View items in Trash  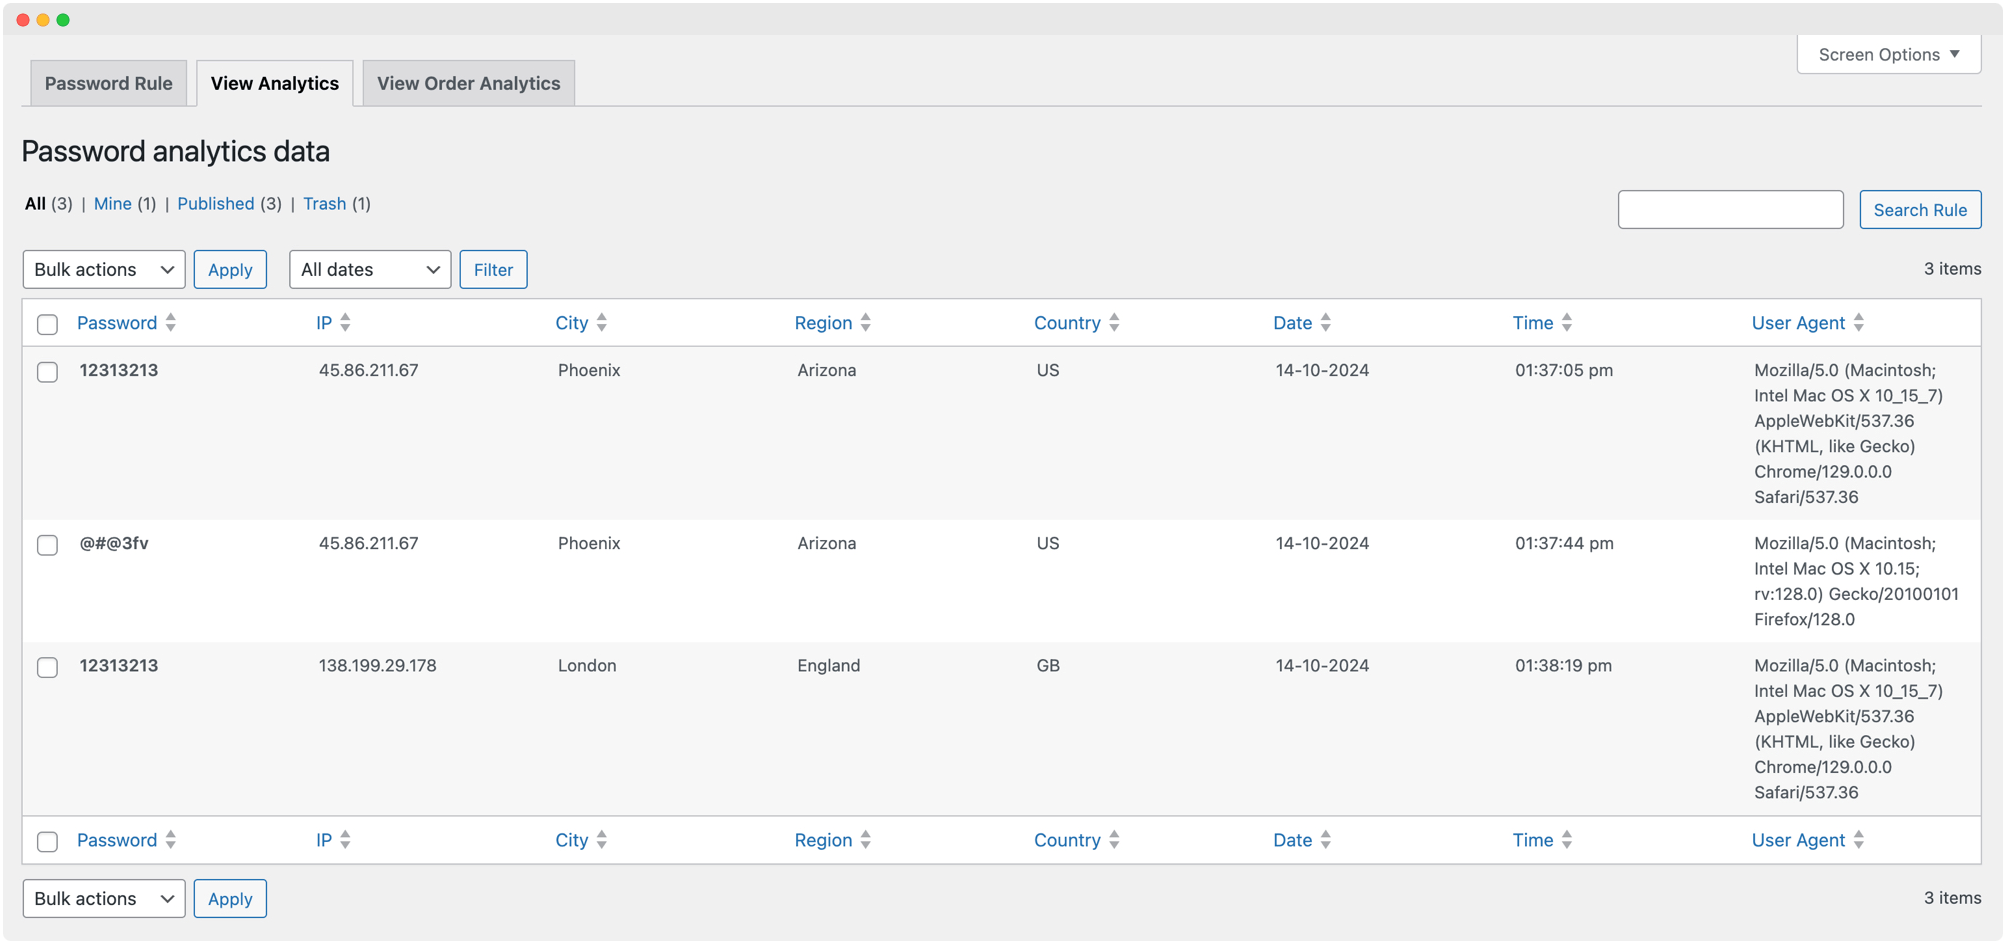click(324, 203)
